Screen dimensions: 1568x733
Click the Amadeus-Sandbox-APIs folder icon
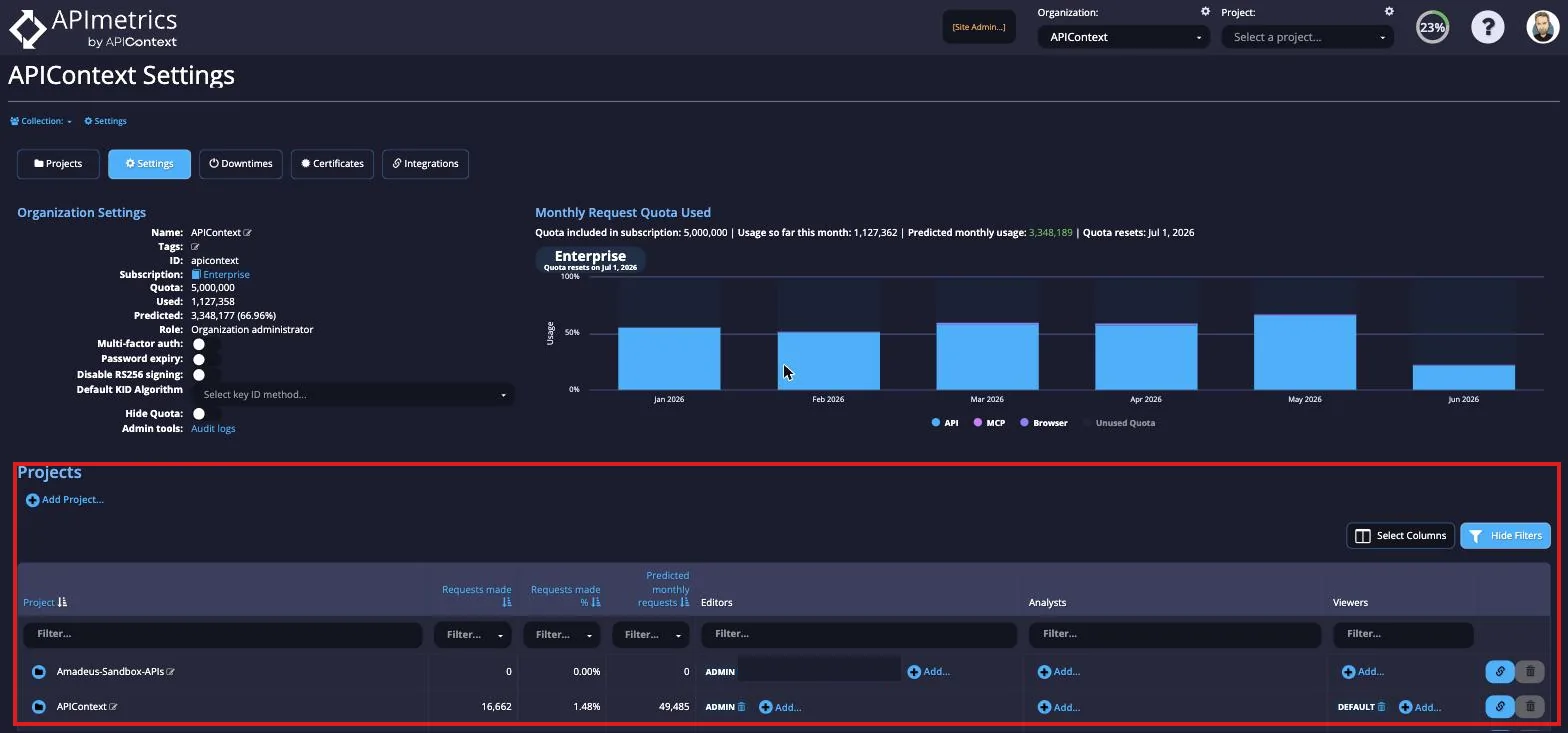[38, 672]
